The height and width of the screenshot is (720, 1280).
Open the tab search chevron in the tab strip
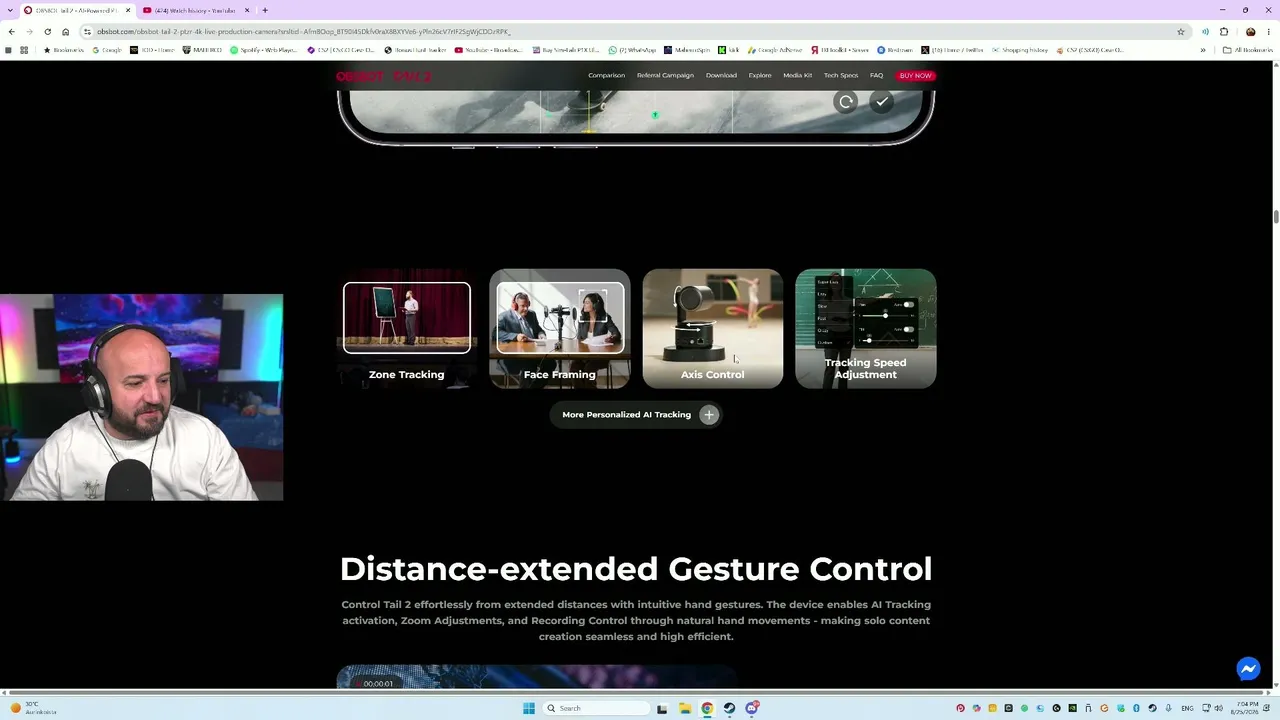tap(11, 10)
